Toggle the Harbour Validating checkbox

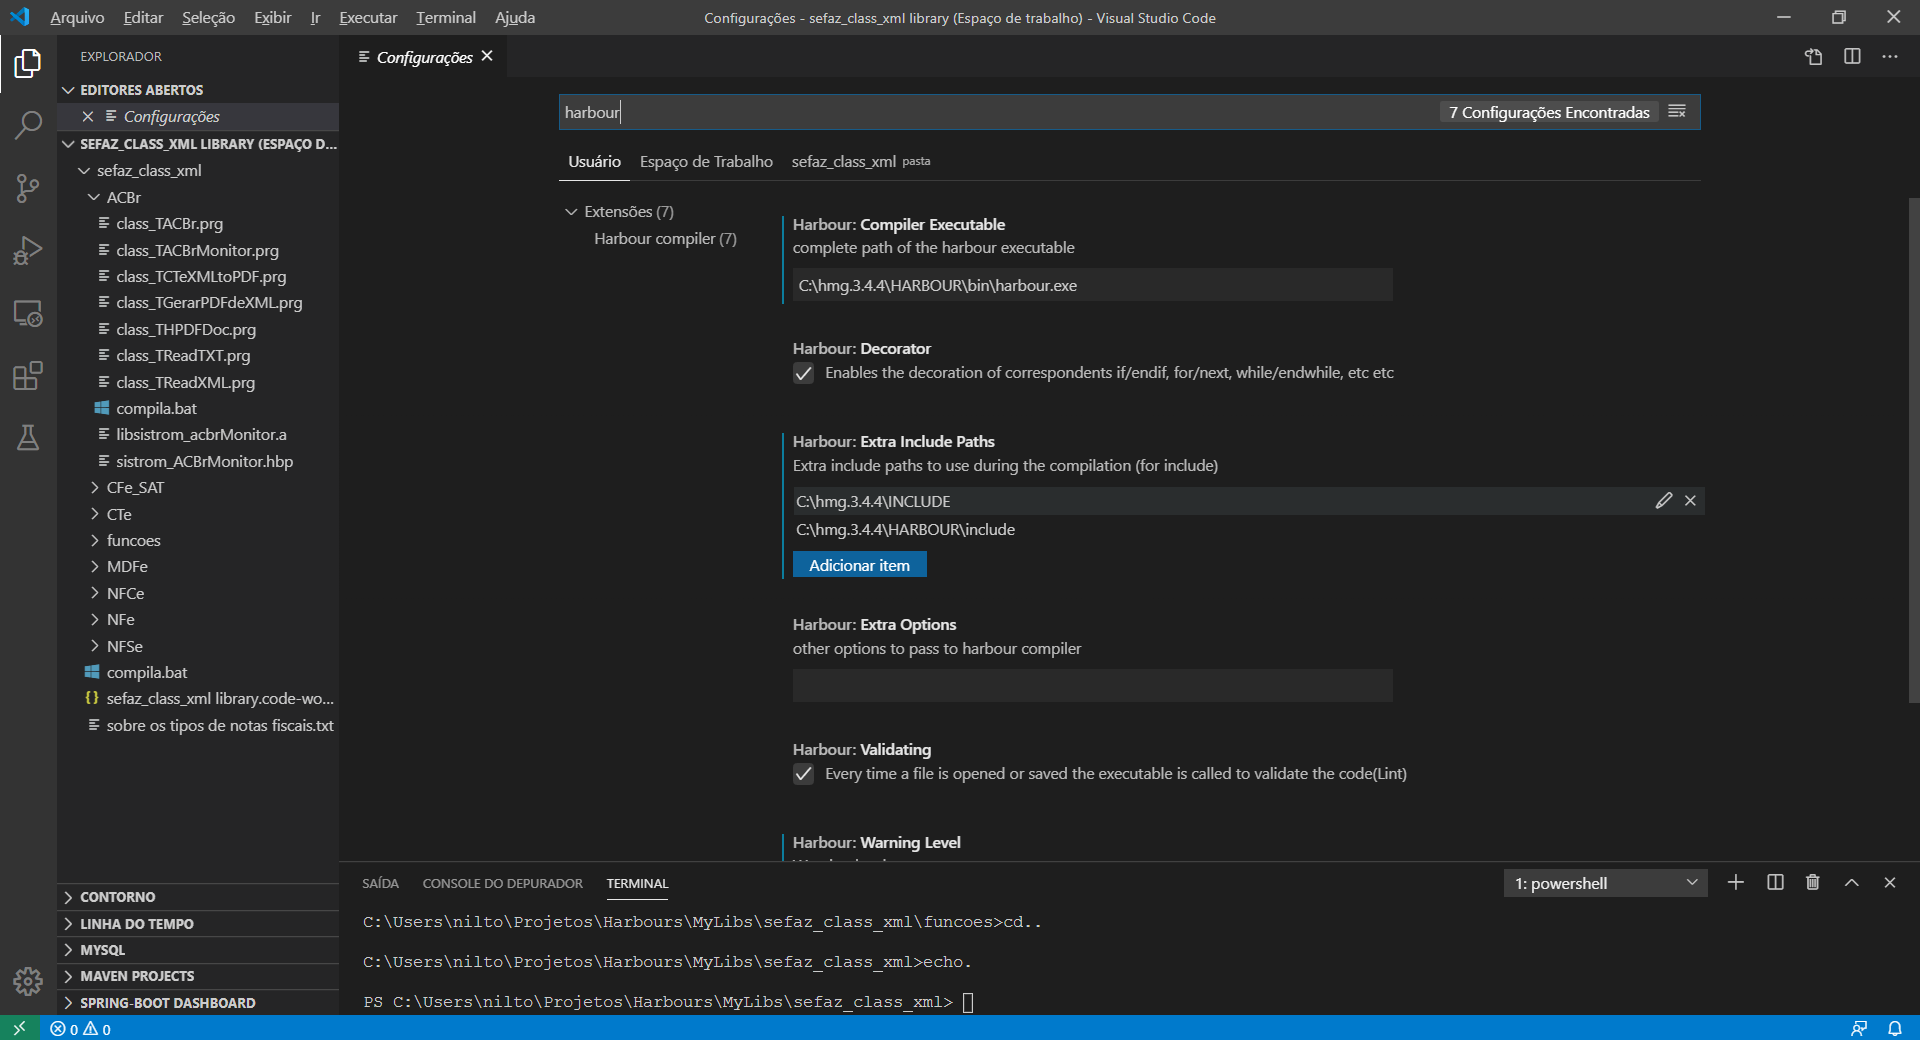coord(803,774)
